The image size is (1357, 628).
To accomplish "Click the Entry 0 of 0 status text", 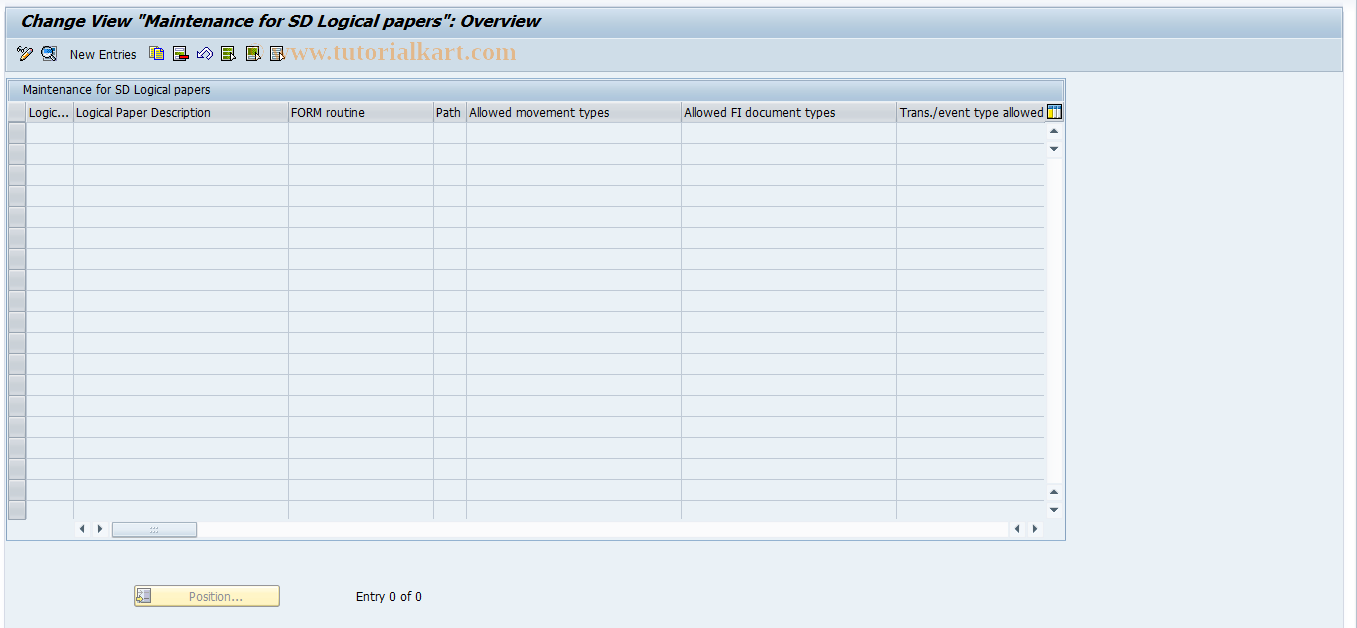I will click(x=389, y=597).
